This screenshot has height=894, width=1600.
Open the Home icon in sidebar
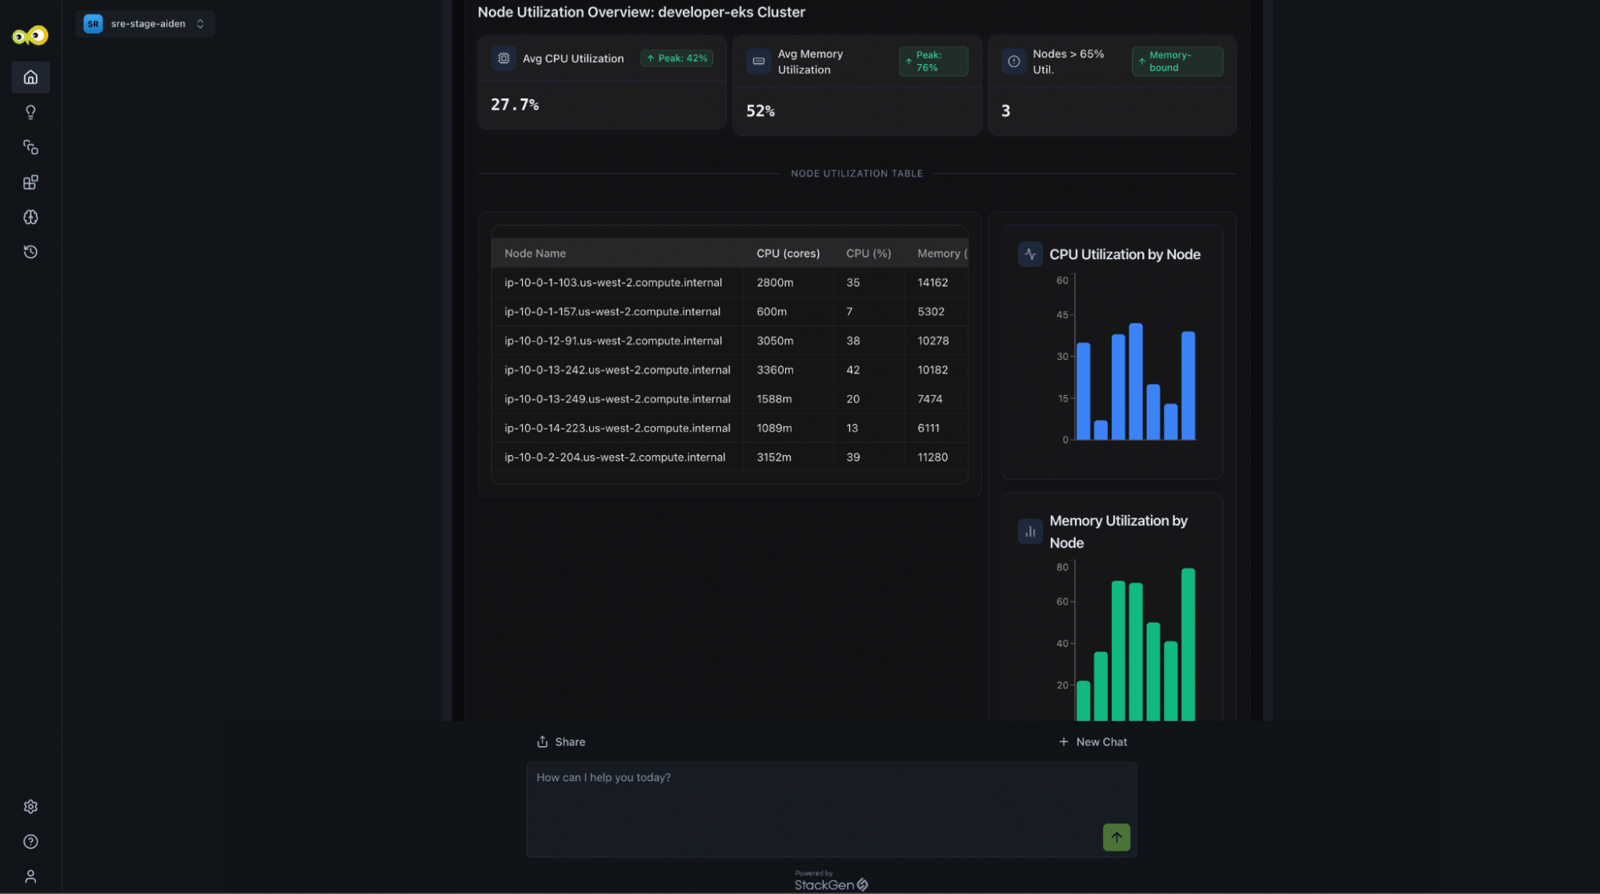click(31, 77)
